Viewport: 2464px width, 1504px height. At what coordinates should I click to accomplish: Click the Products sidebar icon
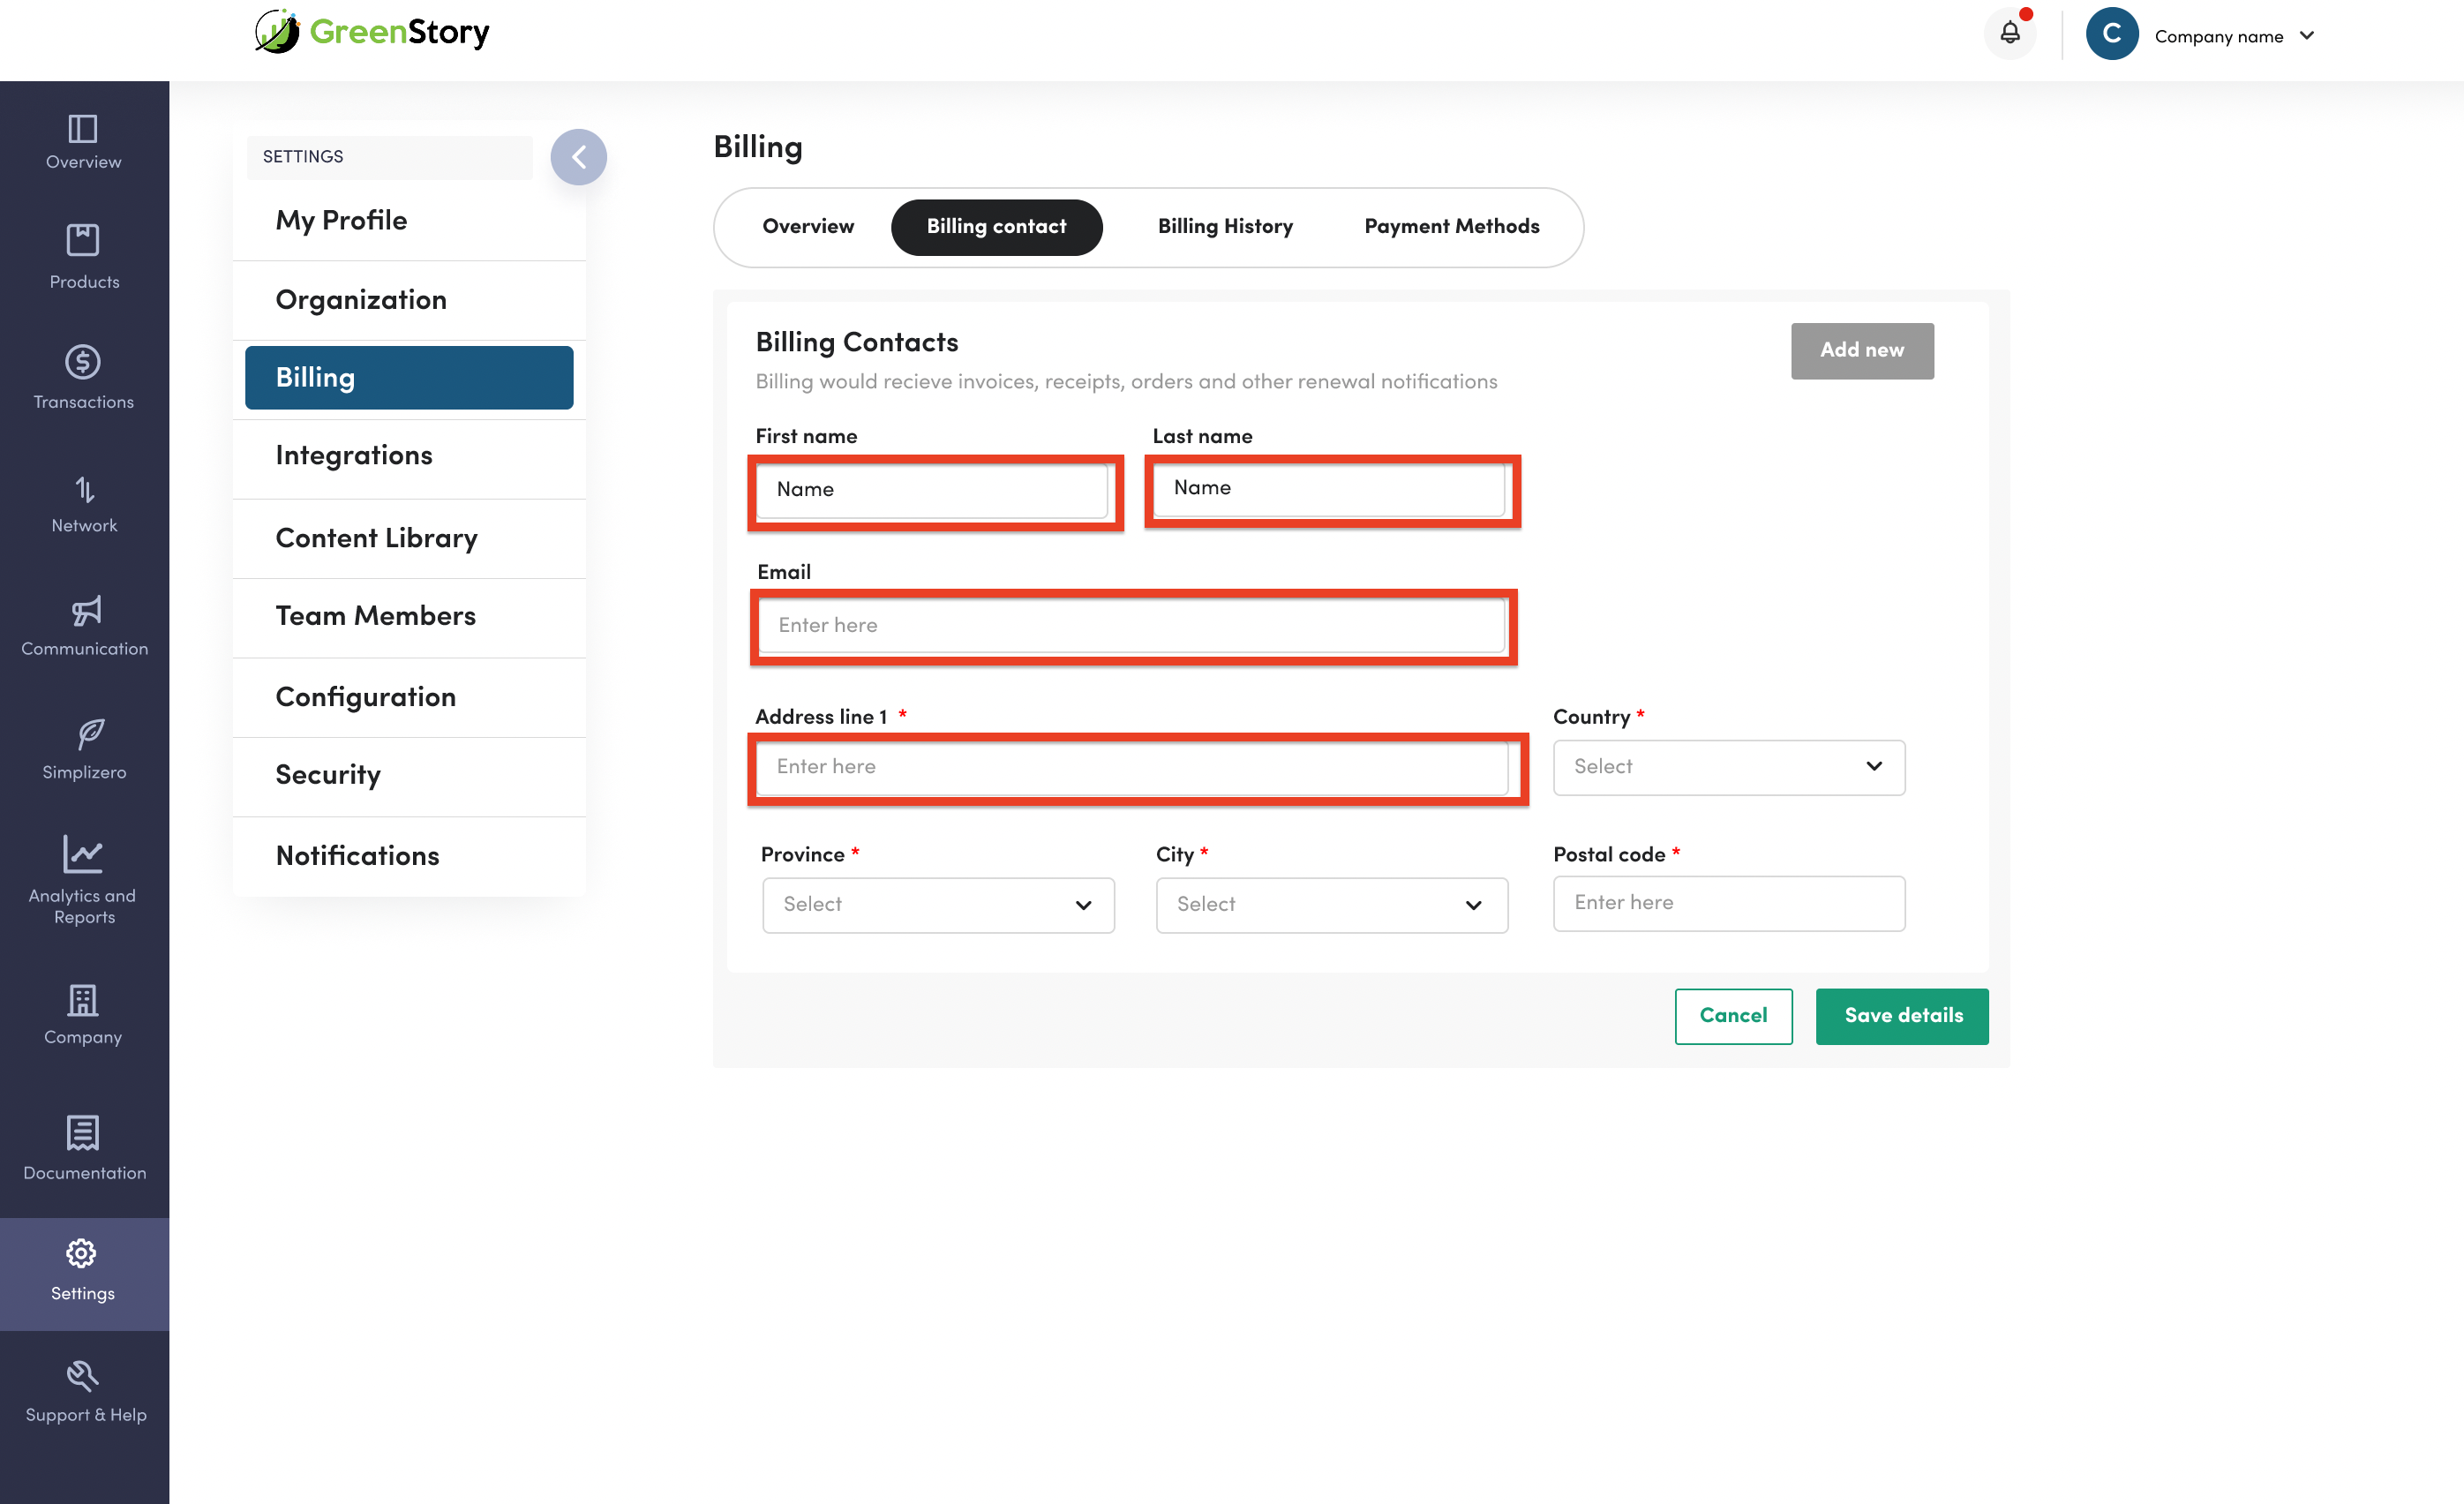(83, 241)
